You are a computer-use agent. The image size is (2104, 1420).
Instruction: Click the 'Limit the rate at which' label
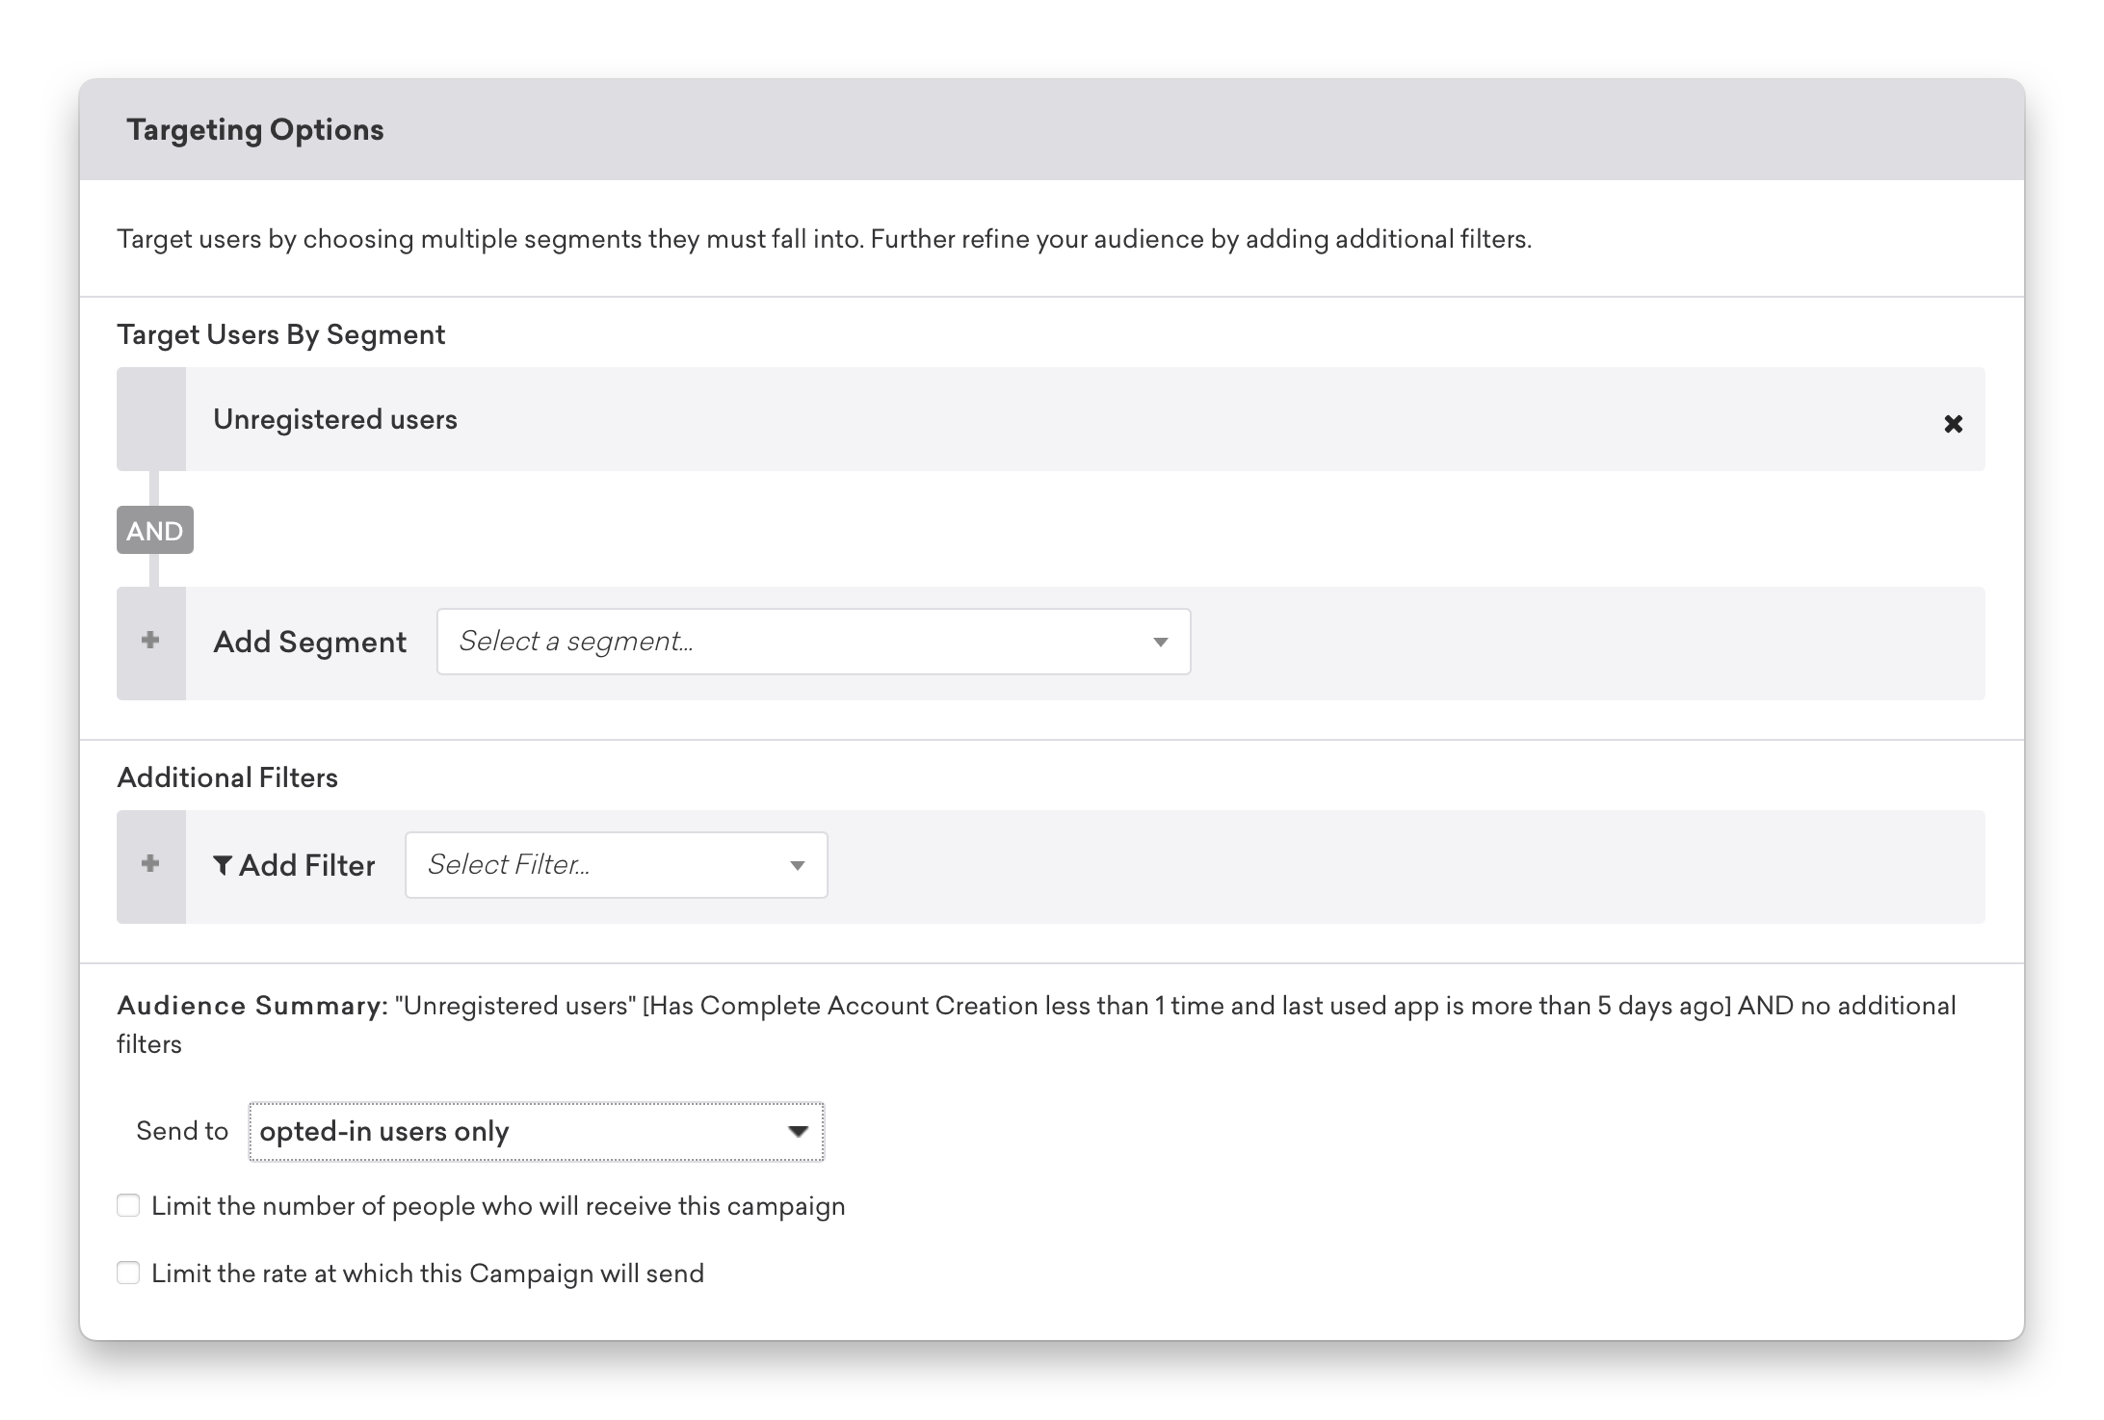pos(427,1273)
